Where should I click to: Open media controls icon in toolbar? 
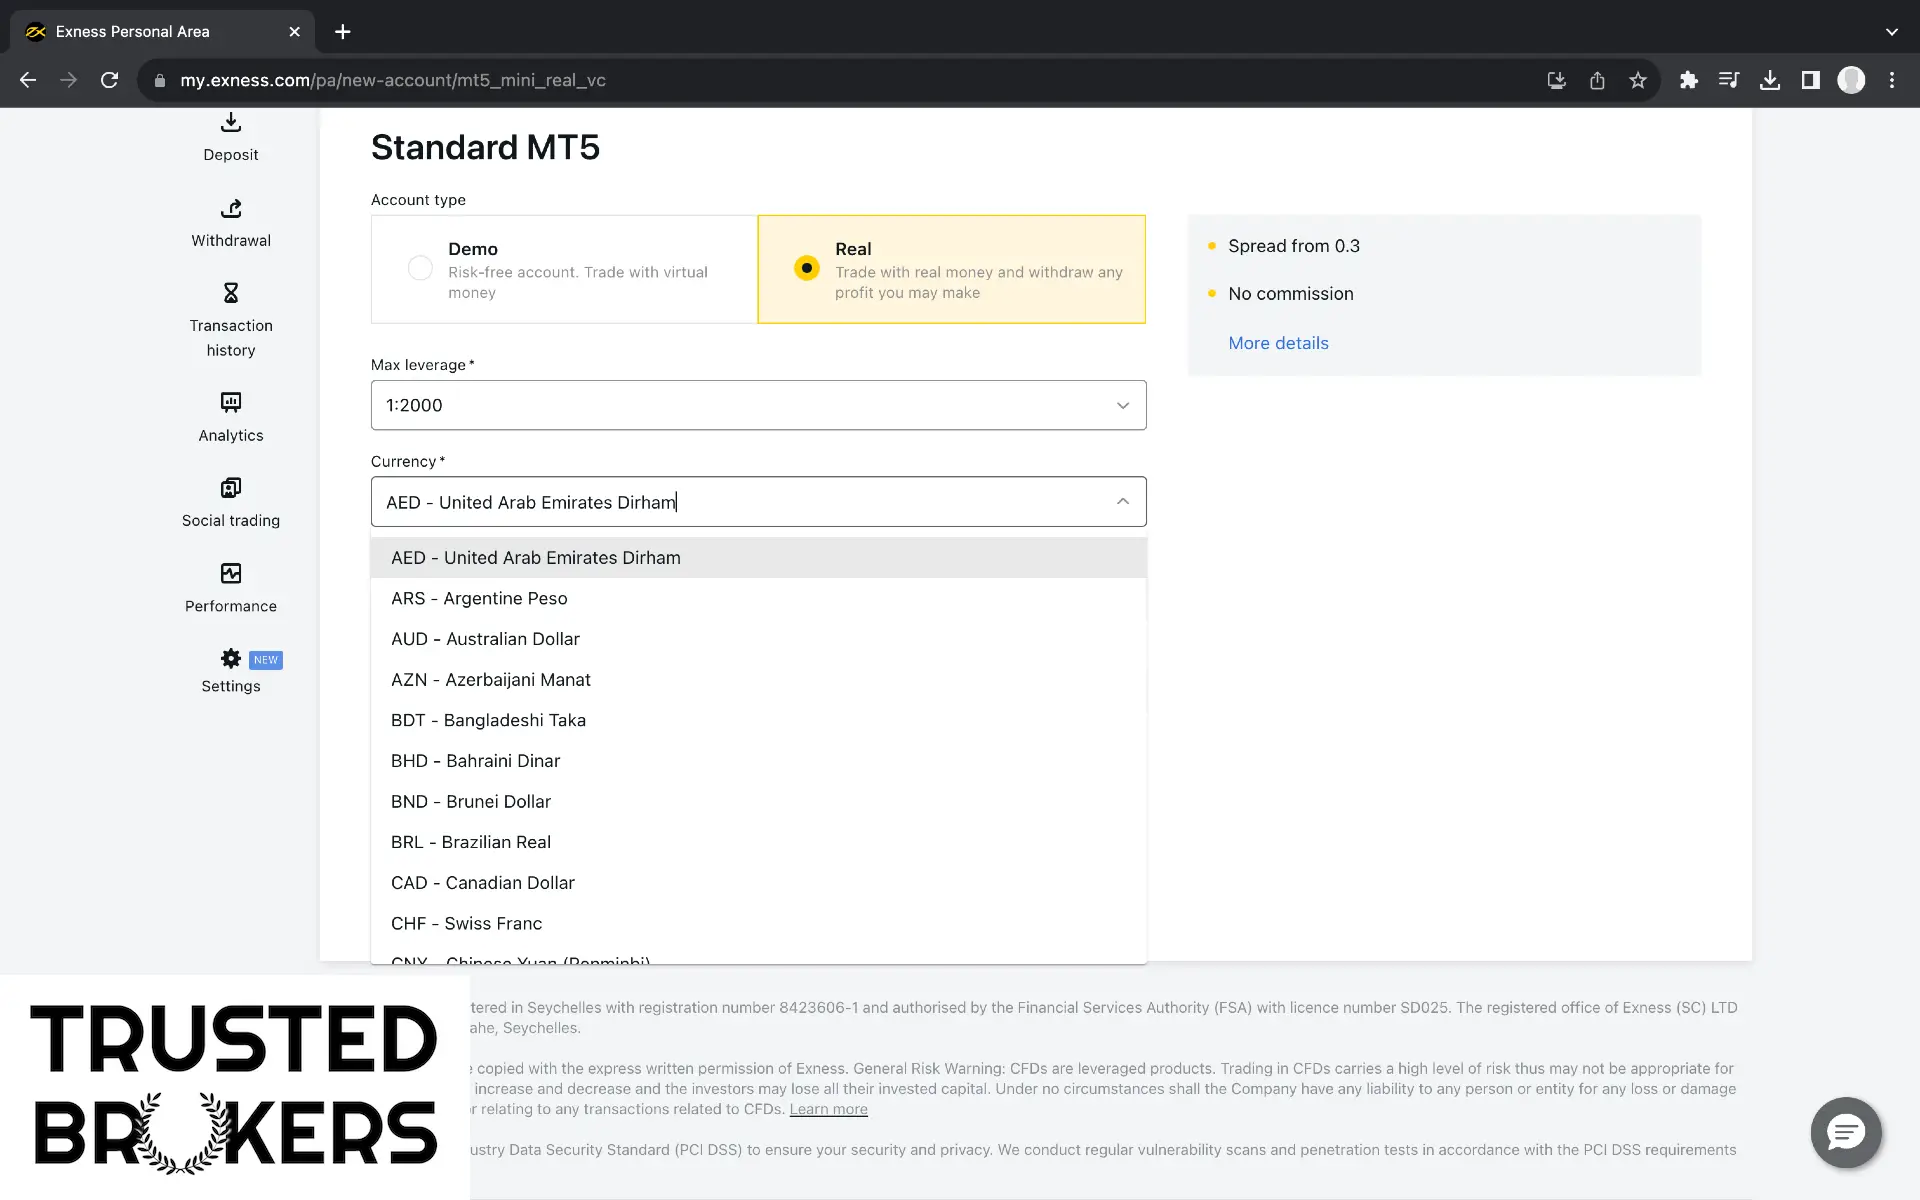pos(1729,80)
